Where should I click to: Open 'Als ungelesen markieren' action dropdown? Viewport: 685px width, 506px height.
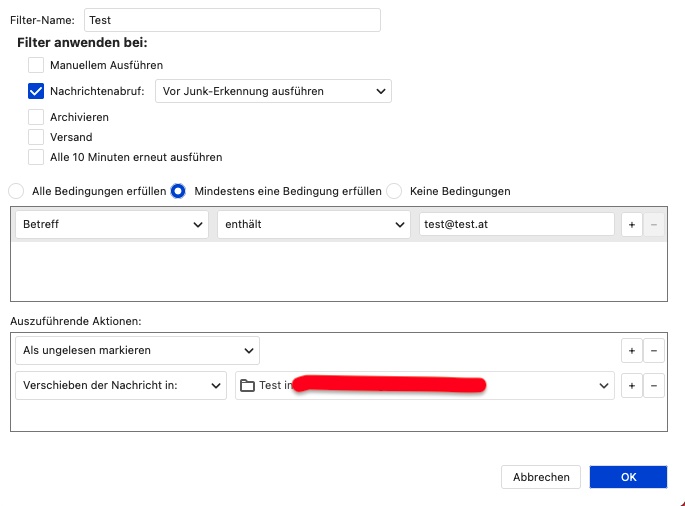click(137, 351)
